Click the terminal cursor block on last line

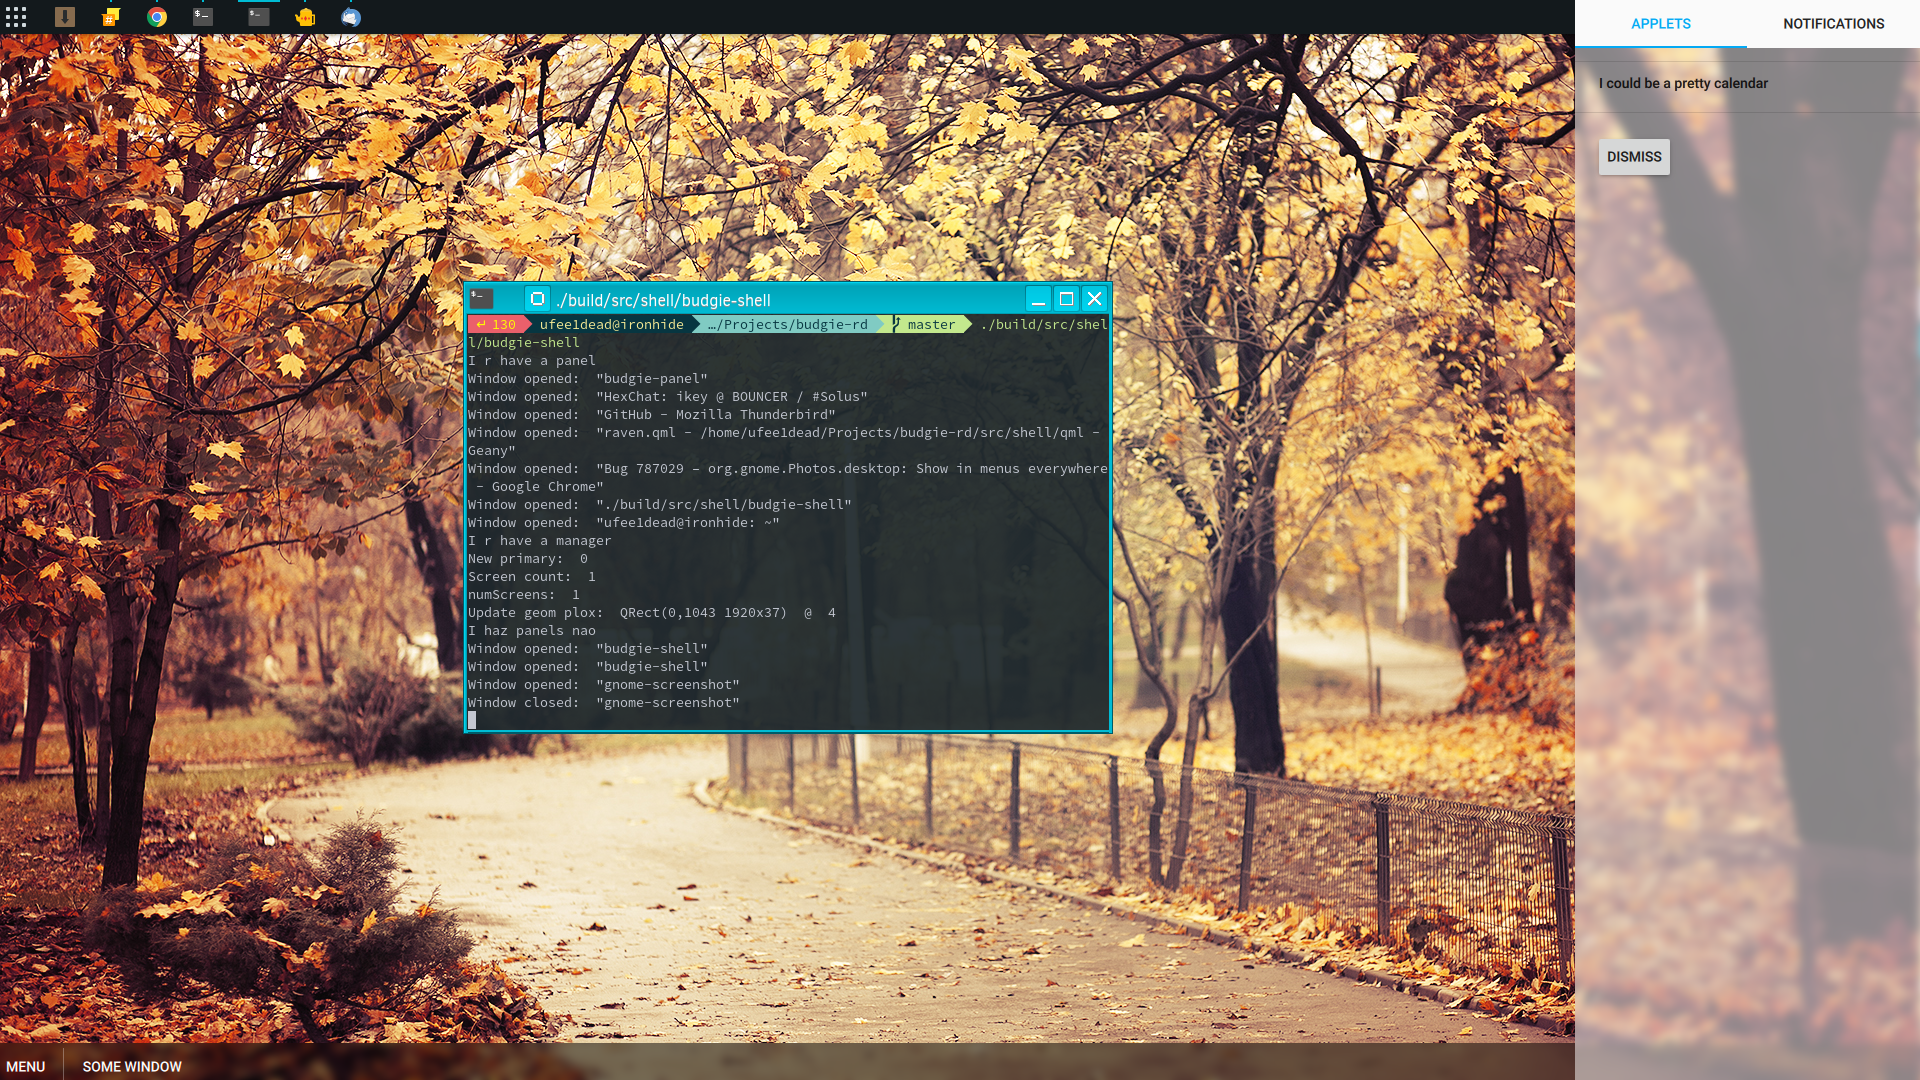point(472,720)
